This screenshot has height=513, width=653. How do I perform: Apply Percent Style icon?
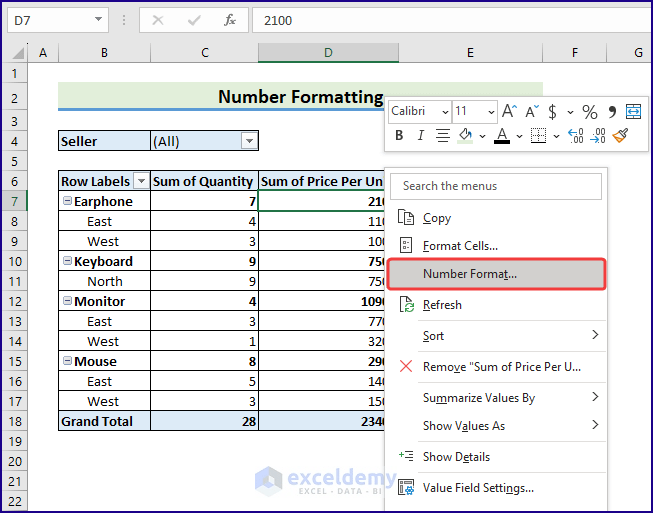coord(589,111)
